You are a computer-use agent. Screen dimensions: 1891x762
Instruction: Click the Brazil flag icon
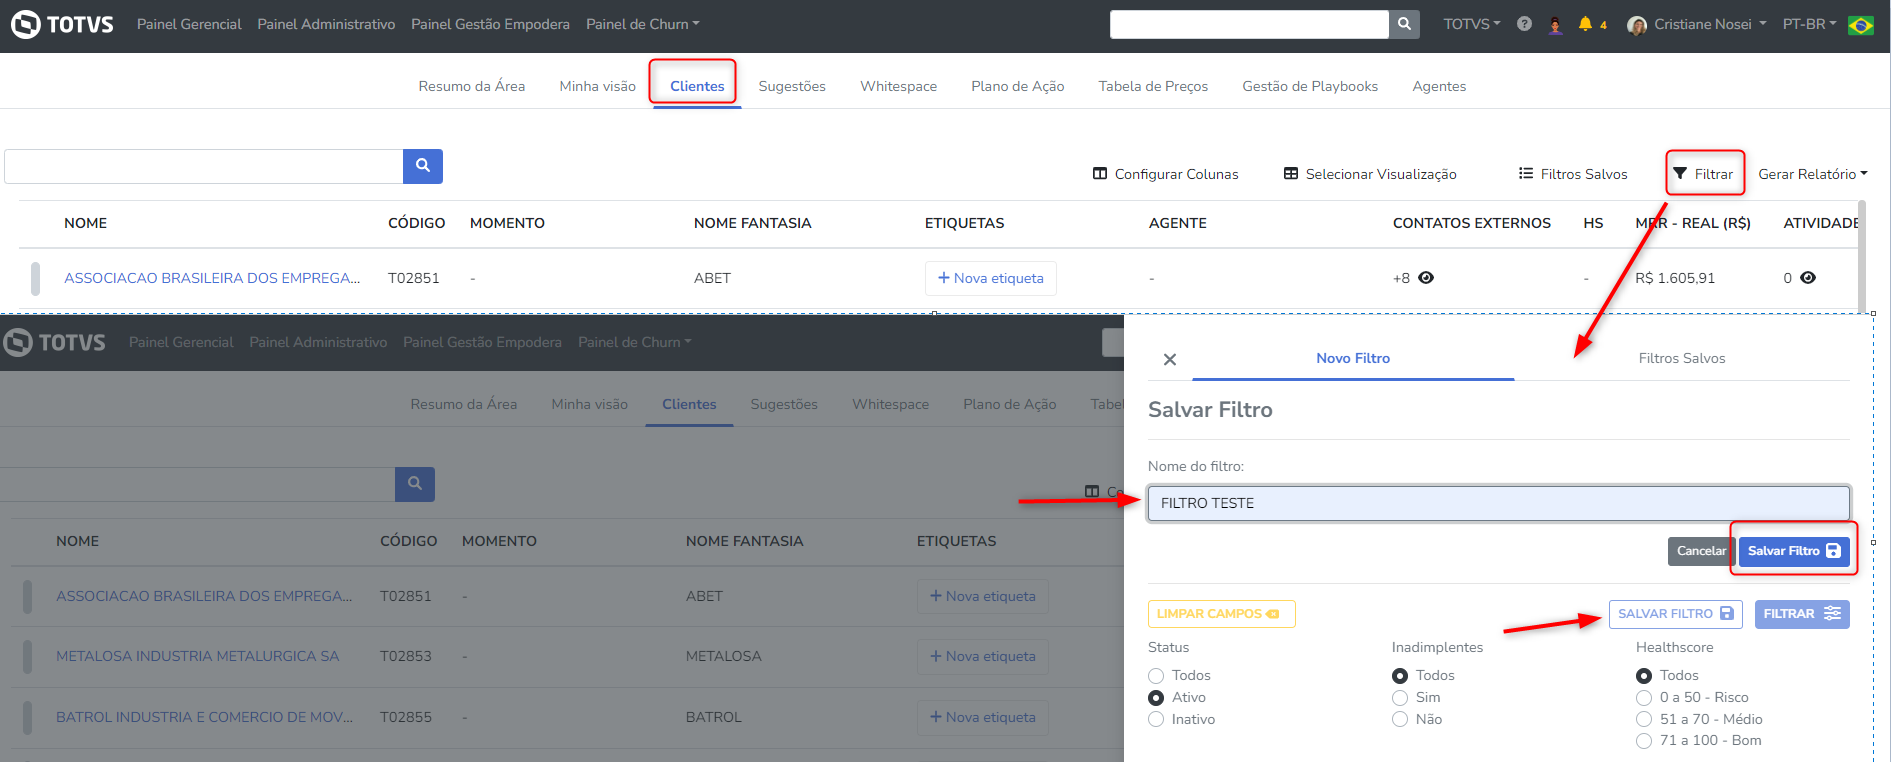1861,25
